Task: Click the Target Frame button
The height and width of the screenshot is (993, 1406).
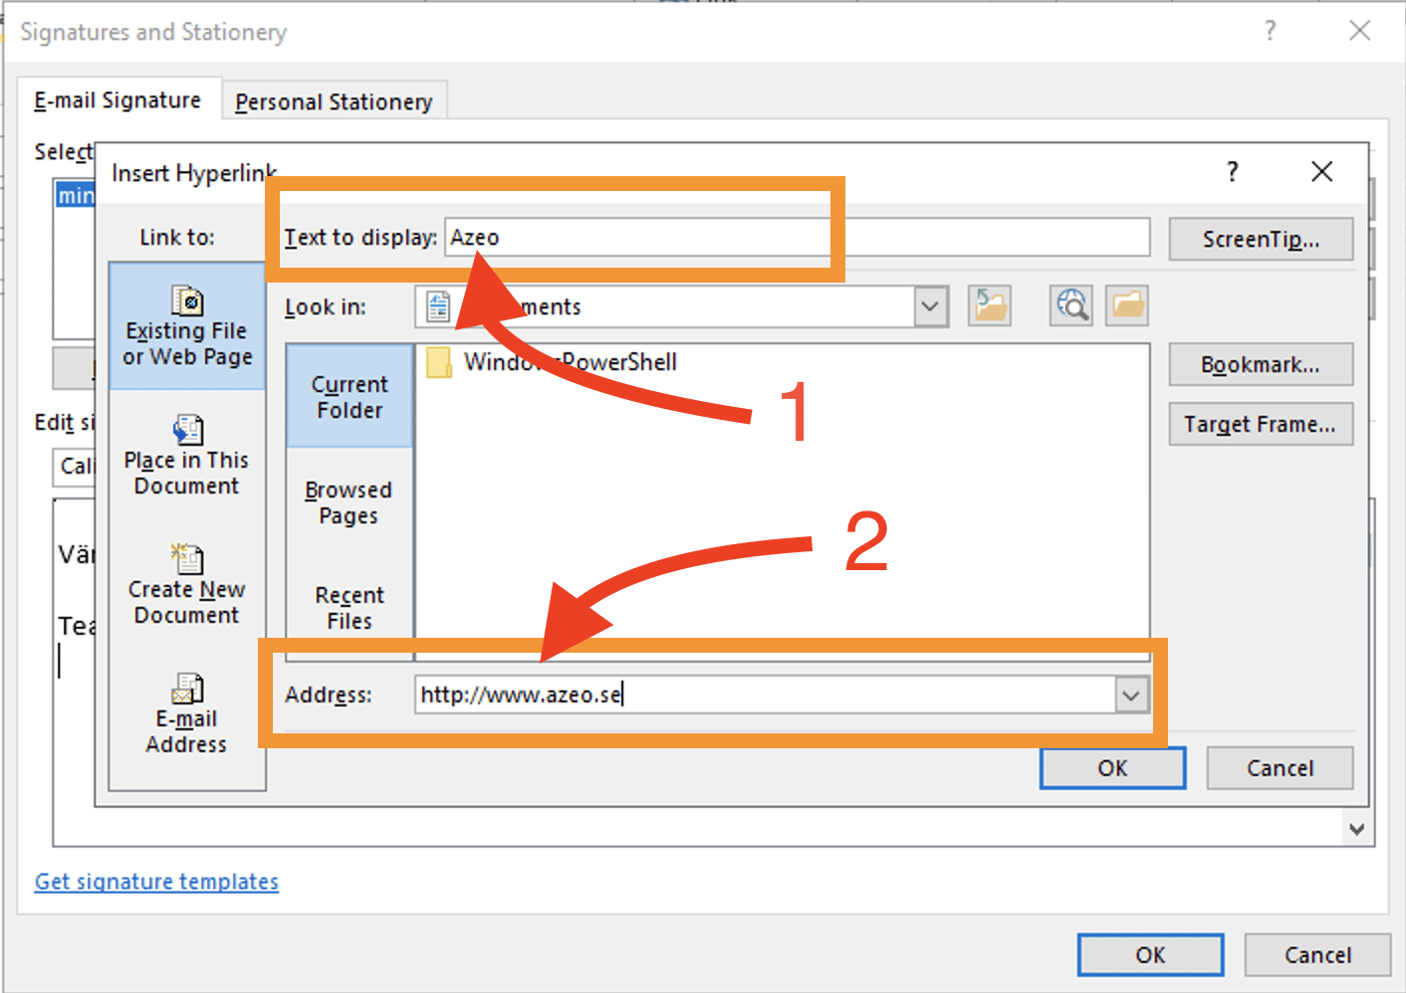Action: pos(1261,424)
